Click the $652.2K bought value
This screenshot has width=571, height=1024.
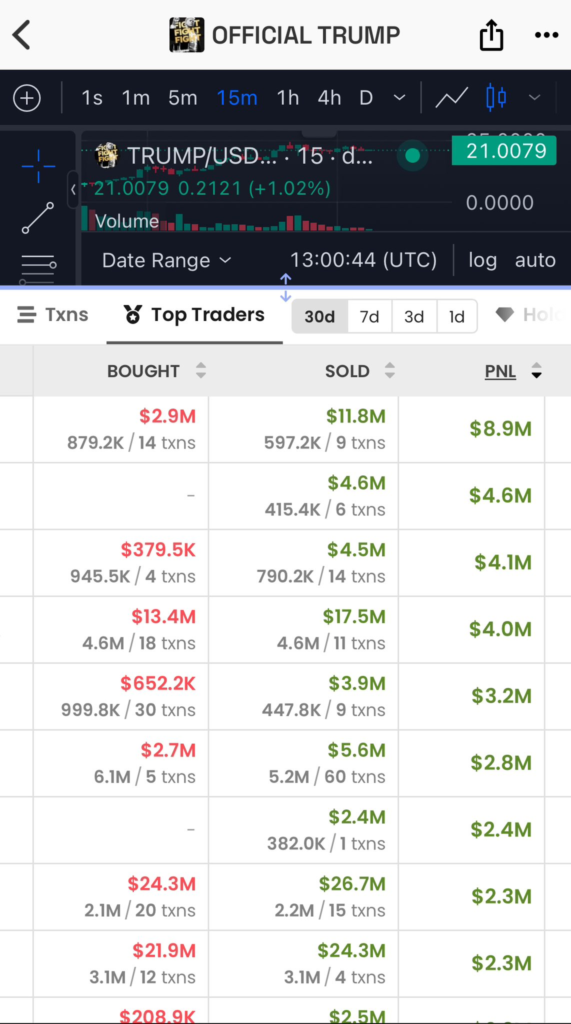click(157, 683)
